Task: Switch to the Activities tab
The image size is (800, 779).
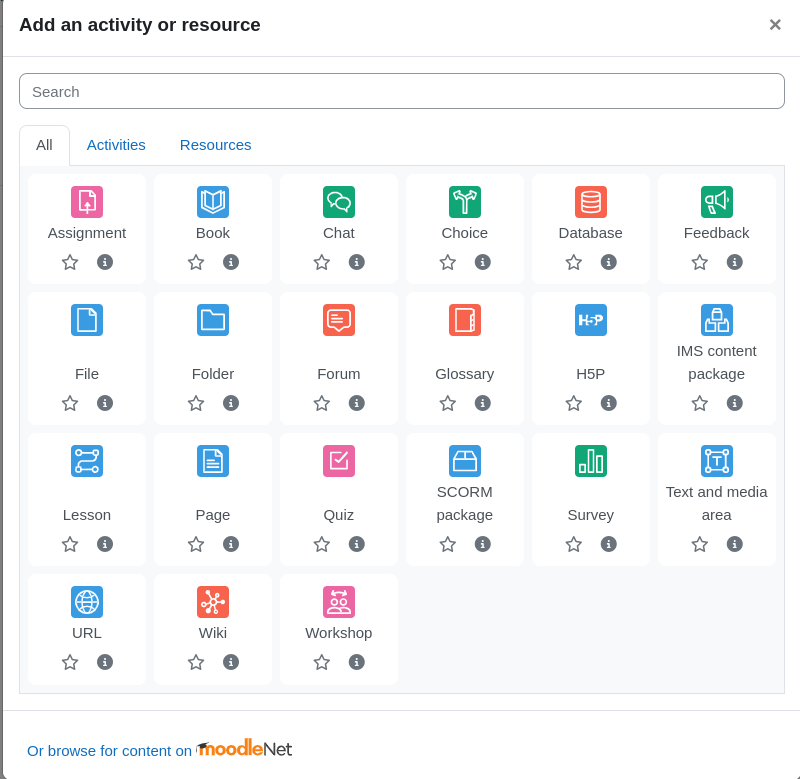Action: [x=116, y=145]
